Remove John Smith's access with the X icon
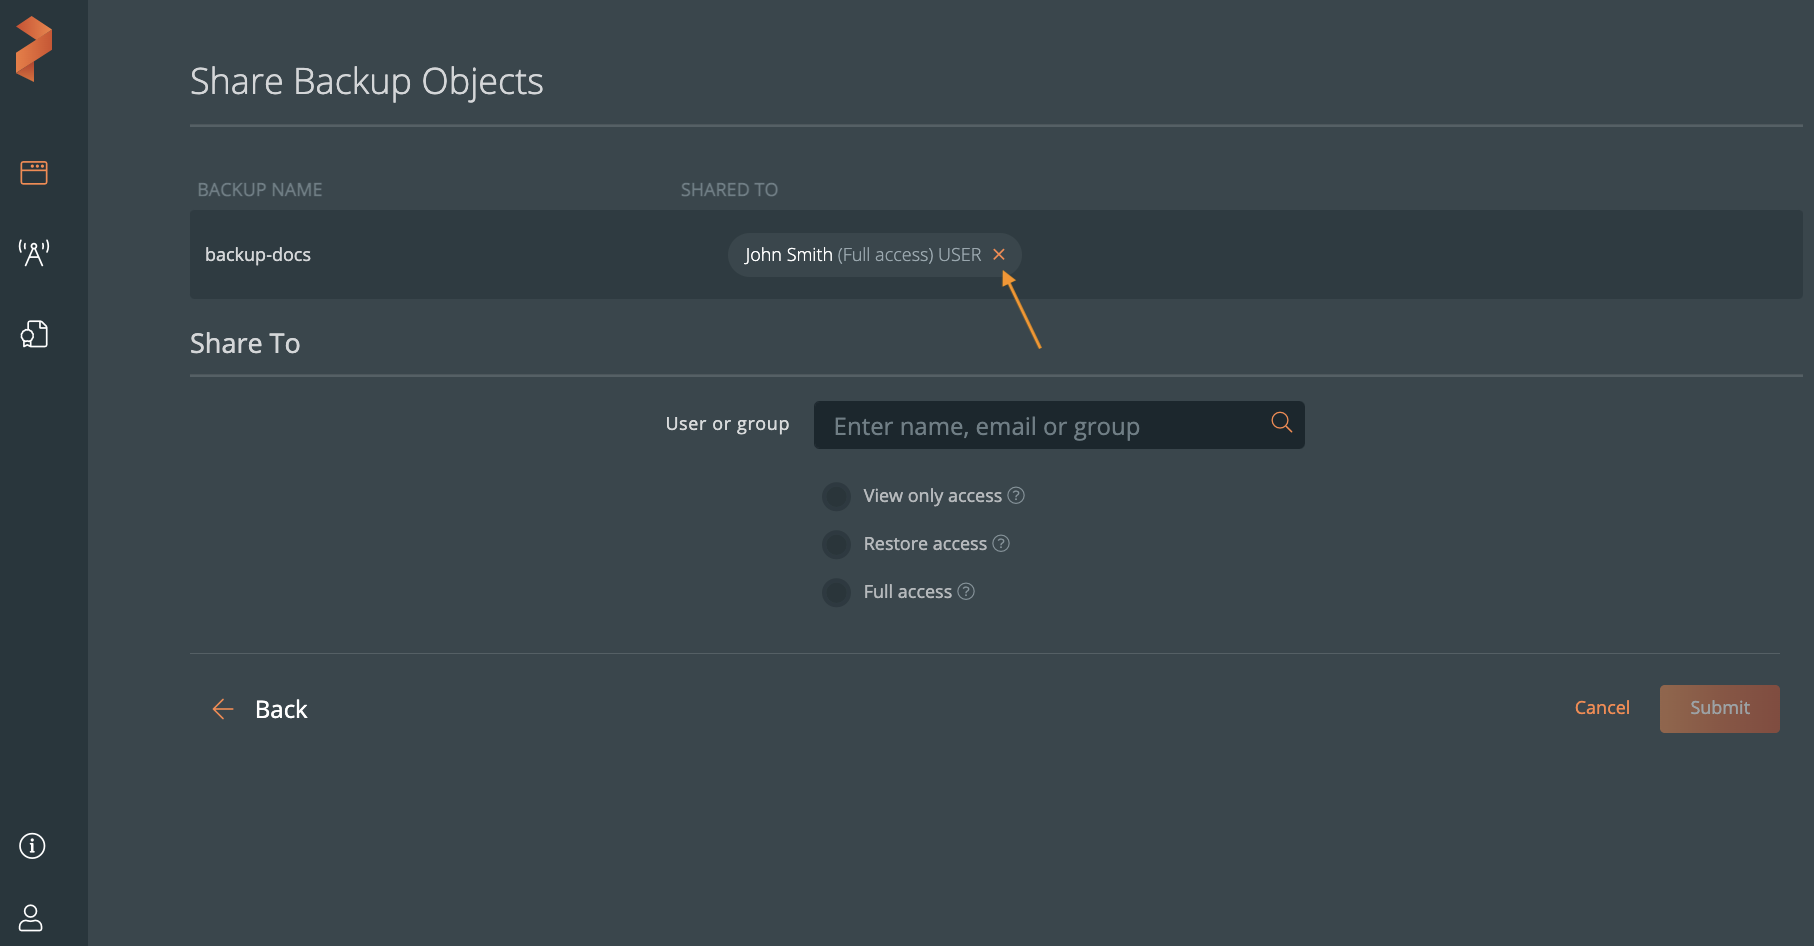The width and height of the screenshot is (1814, 946). point(998,255)
